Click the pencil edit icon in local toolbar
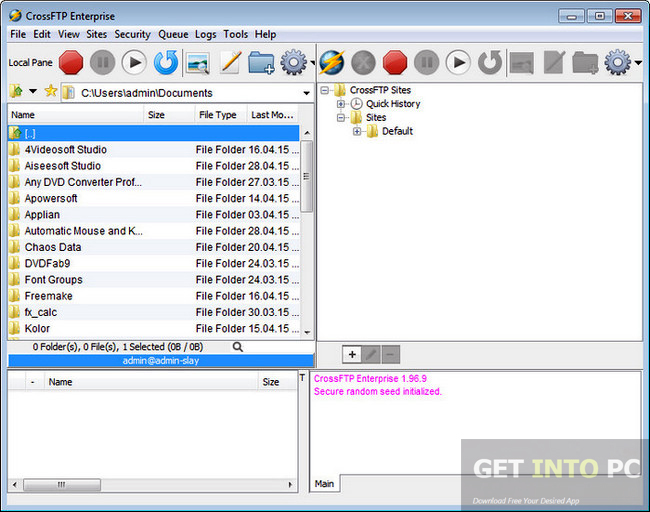Screen dimensions: 650x512 230,63
